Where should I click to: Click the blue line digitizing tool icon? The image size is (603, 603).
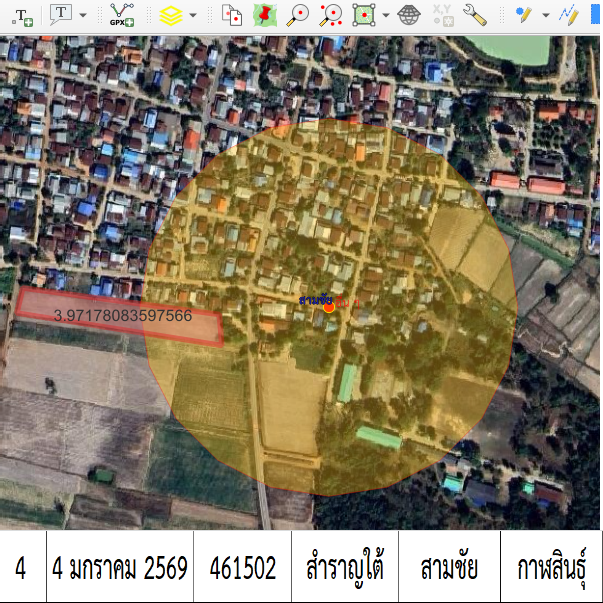click(569, 15)
